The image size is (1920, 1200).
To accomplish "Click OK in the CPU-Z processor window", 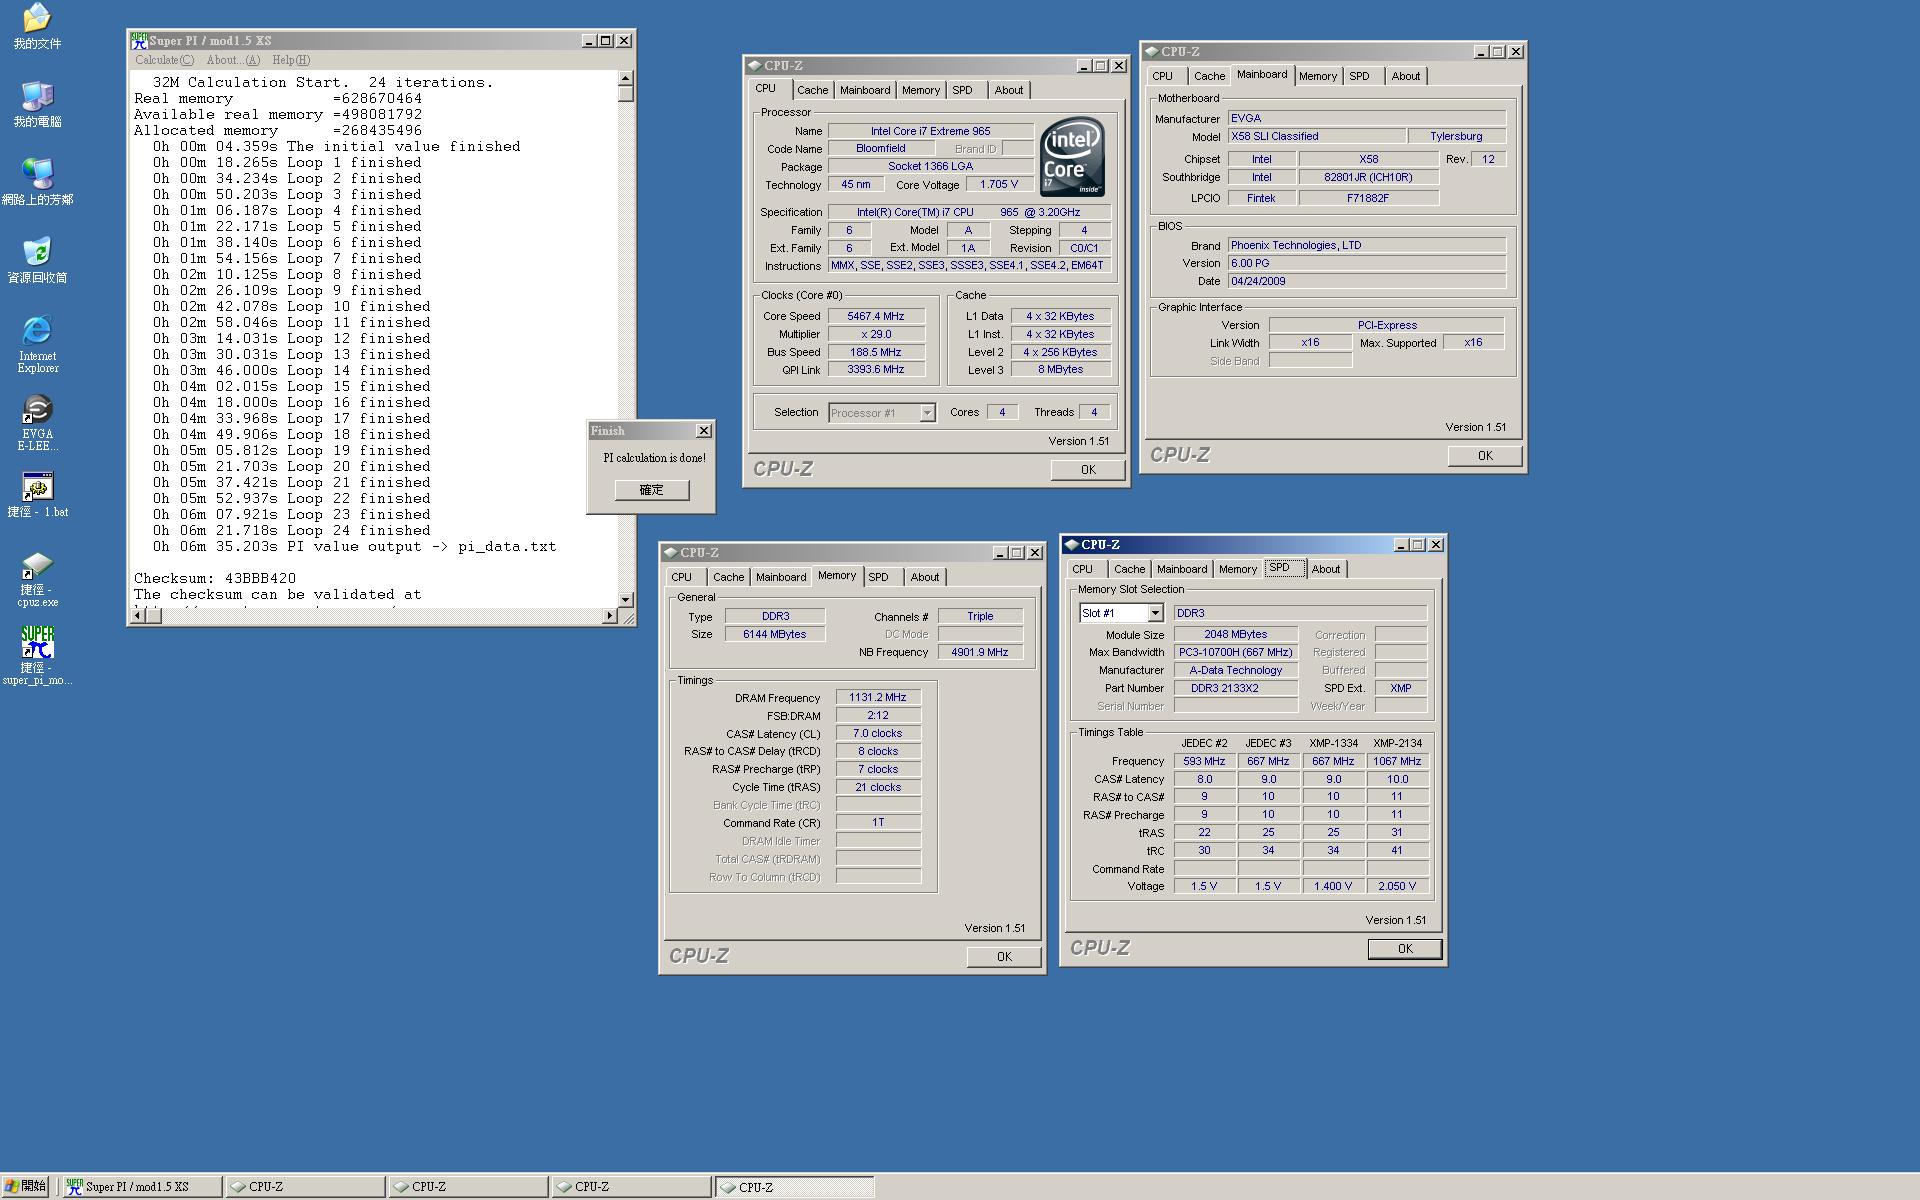I will coord(1088,469).
